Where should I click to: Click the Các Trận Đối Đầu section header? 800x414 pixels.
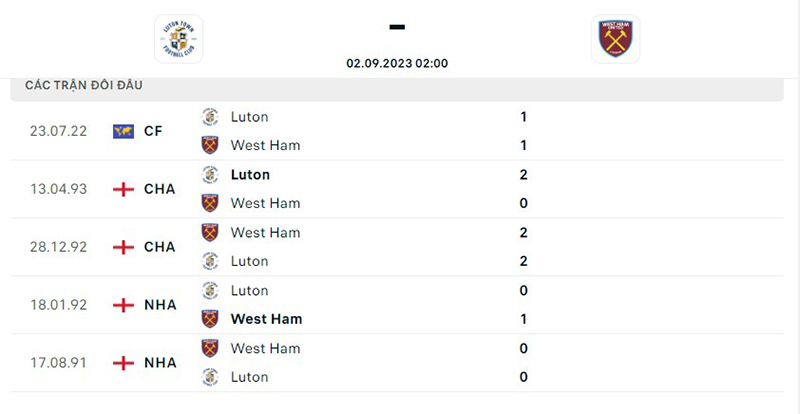(x=84, y=85)
